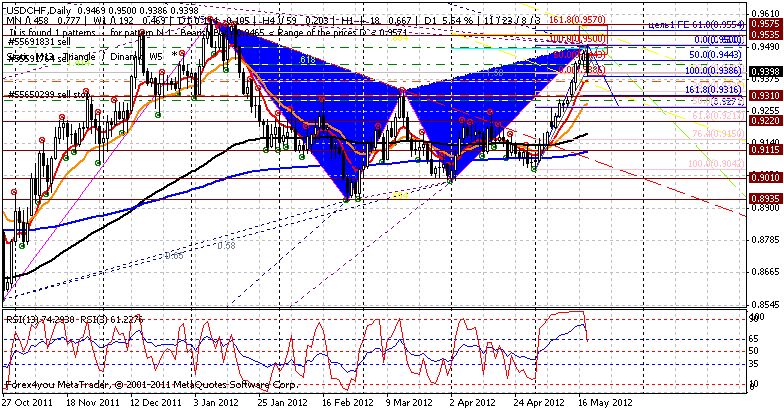Click the 0.8900 price scale value
This screenshot has height=410, width=784.
766,208
